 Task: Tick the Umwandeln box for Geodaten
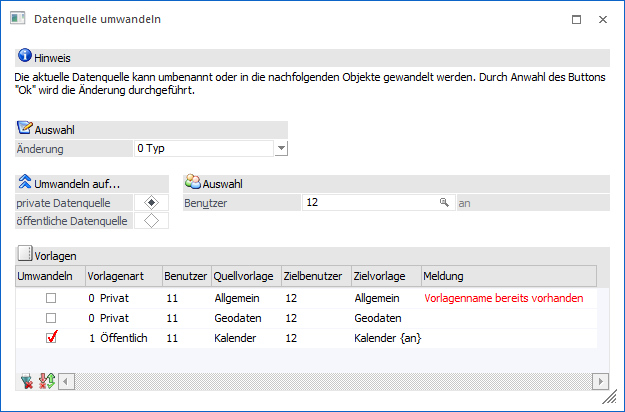point(50,318)
